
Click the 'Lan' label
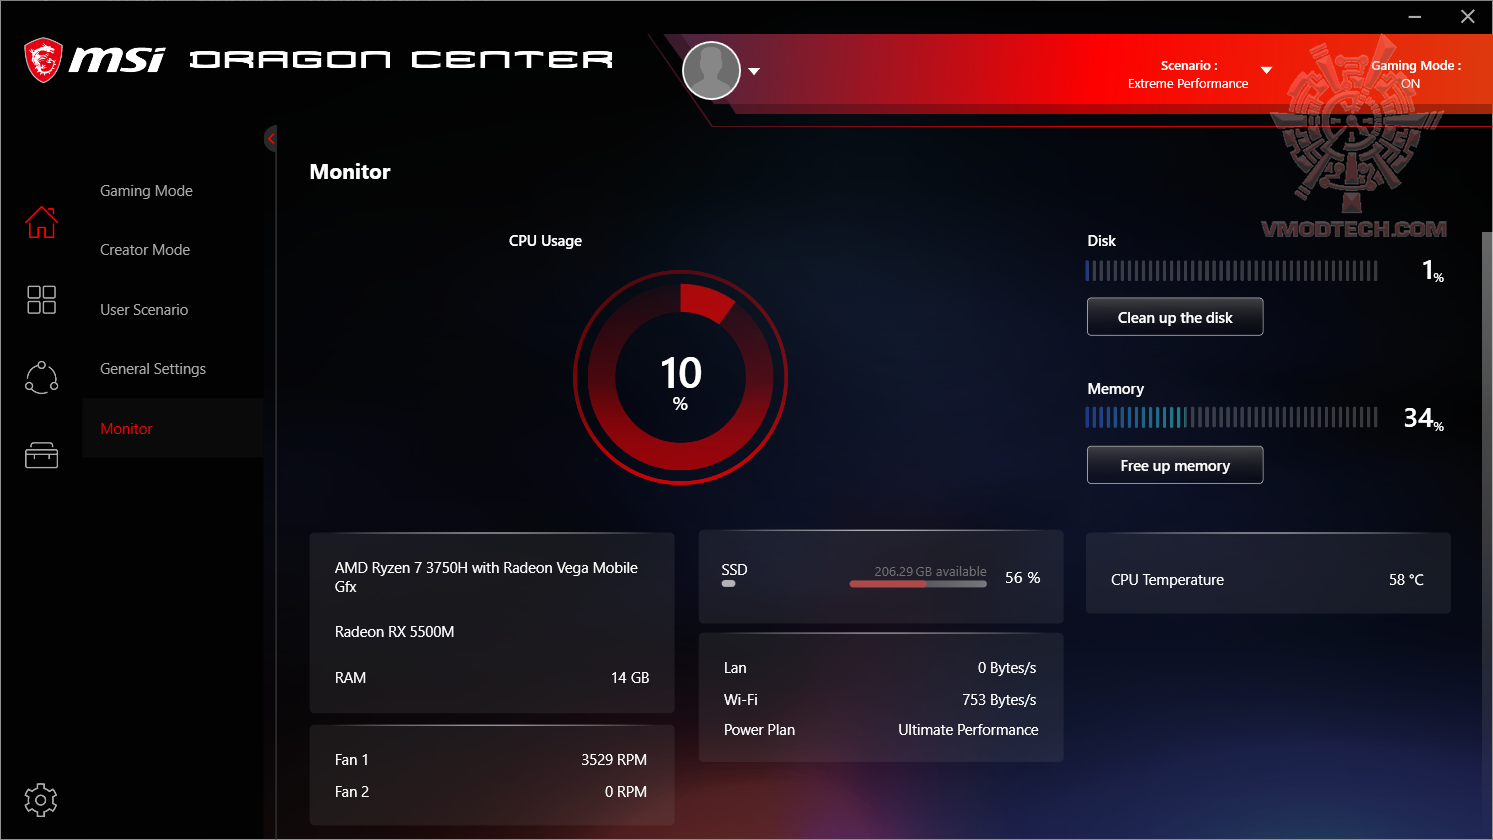click(x=735, y=668)
